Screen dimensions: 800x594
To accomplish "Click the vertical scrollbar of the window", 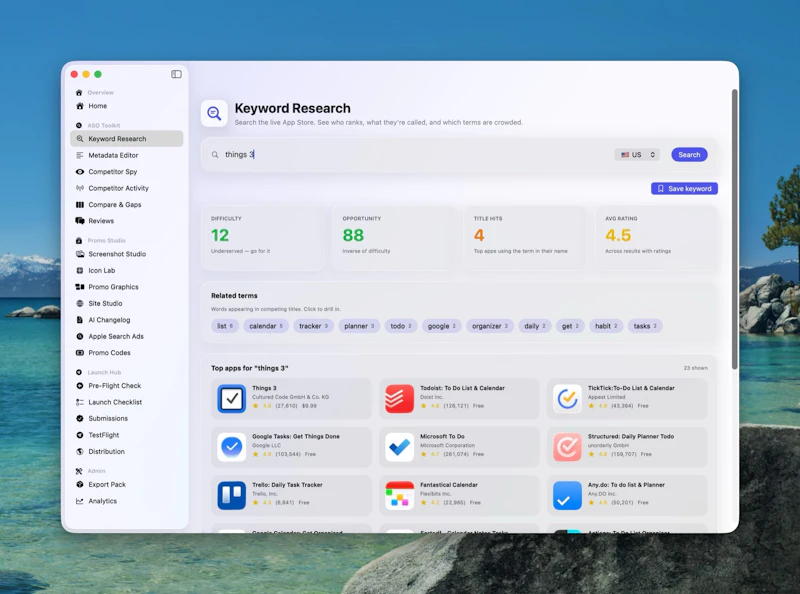I will pos(735,229).
